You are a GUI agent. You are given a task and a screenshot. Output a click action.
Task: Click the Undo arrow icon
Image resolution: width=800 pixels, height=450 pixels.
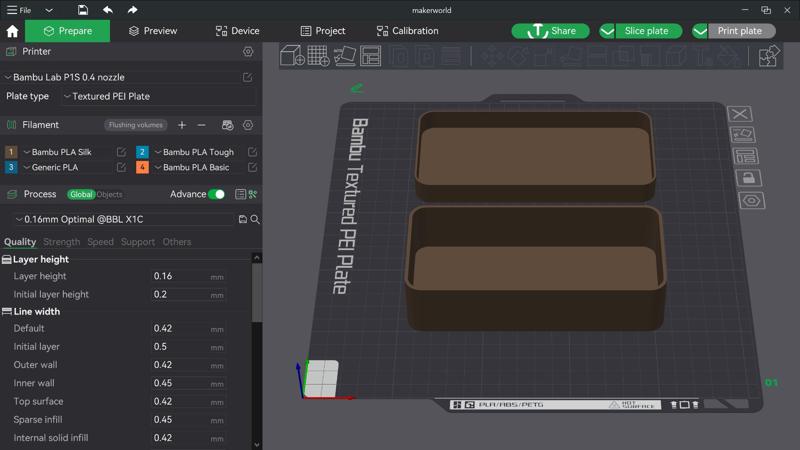[x=108, y=10]
